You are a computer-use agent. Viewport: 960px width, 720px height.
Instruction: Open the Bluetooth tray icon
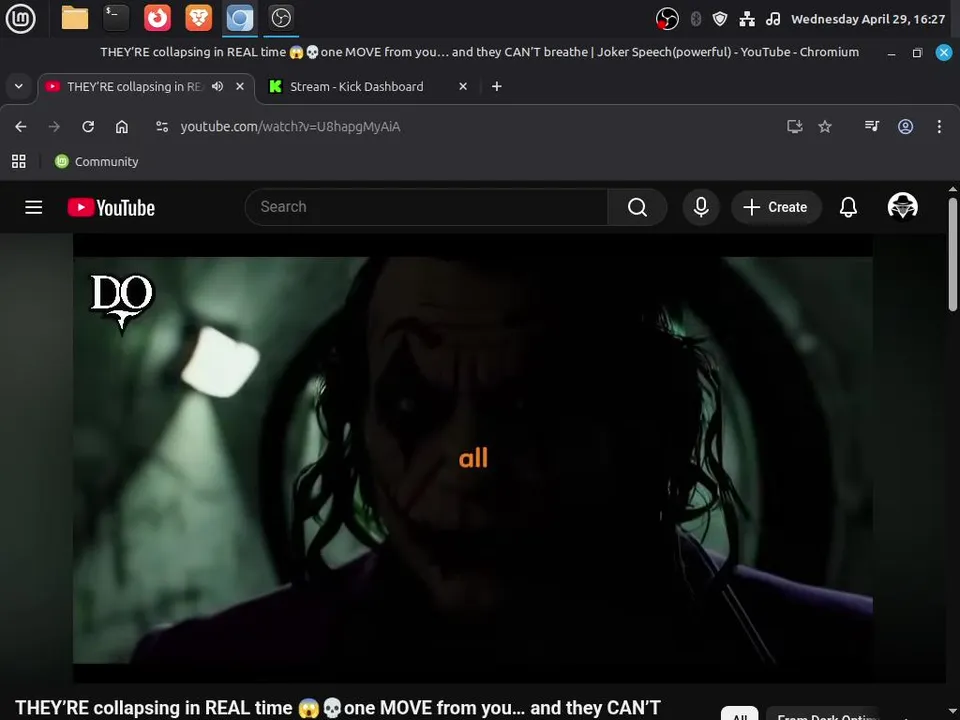(696, 19)
